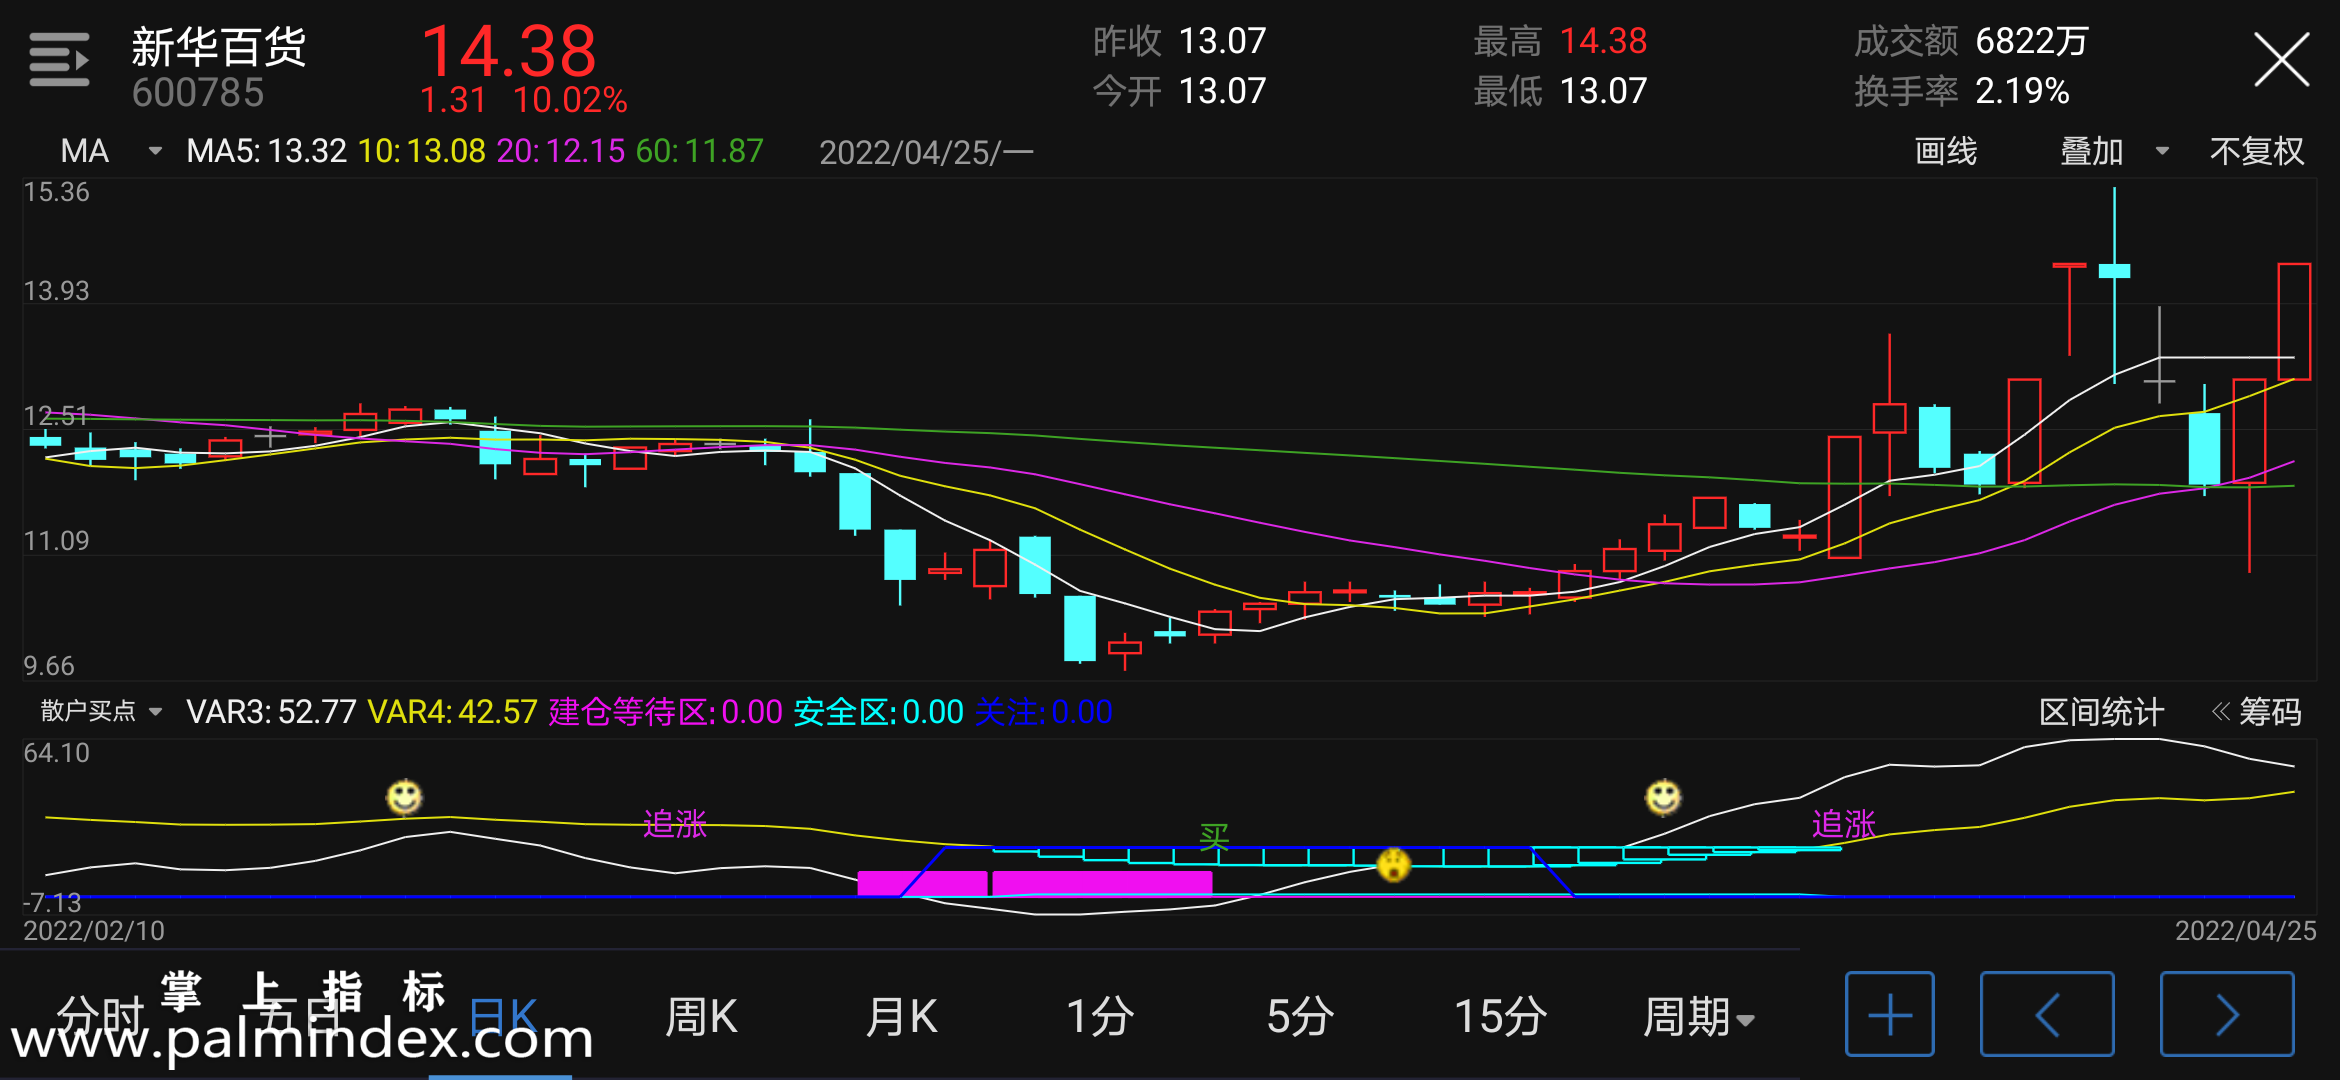The width and height of the screenshot is (2340, 1080).
Task: Click the change percent 10.02%
Action: [x=570, y=100]
